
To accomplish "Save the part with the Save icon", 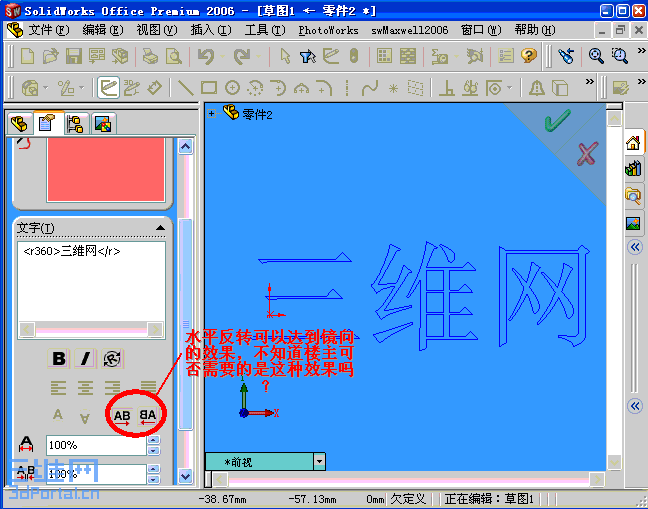I will tap(74, 56).
